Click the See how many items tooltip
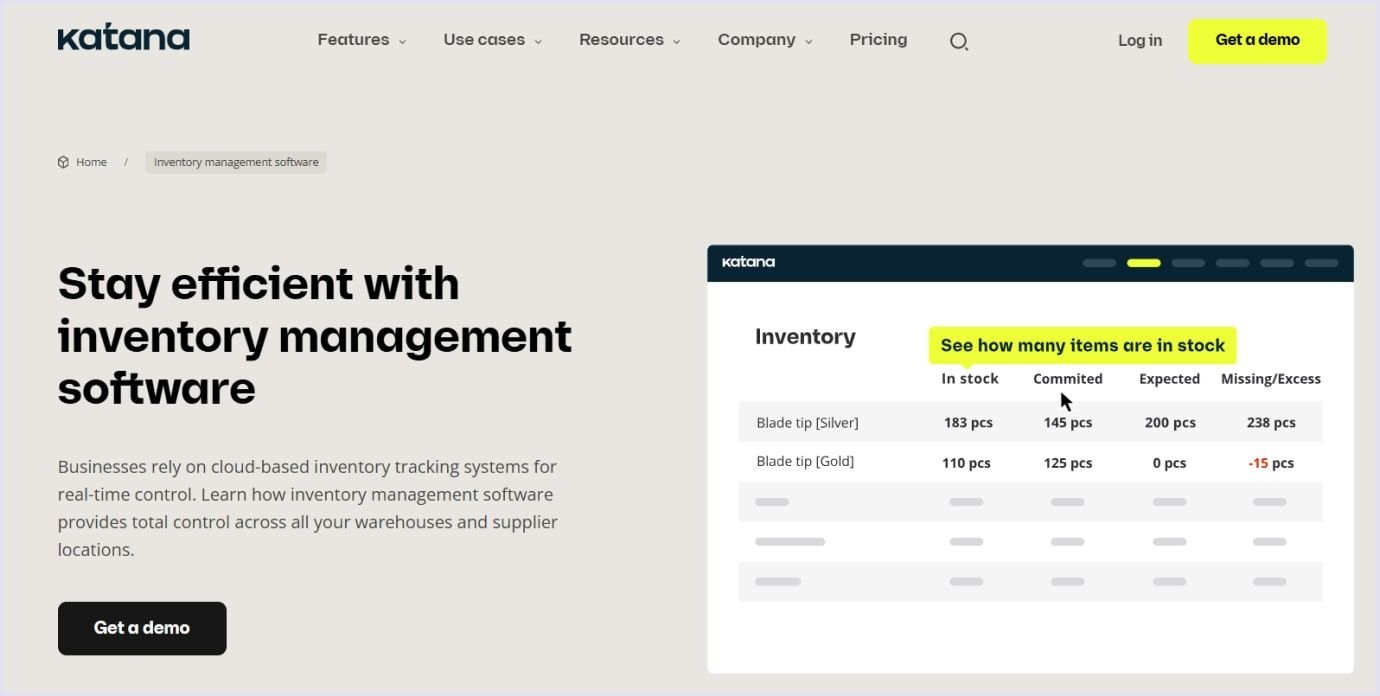The width and height of the screenshot is (1380, 696). click(x=1083, y=345)
